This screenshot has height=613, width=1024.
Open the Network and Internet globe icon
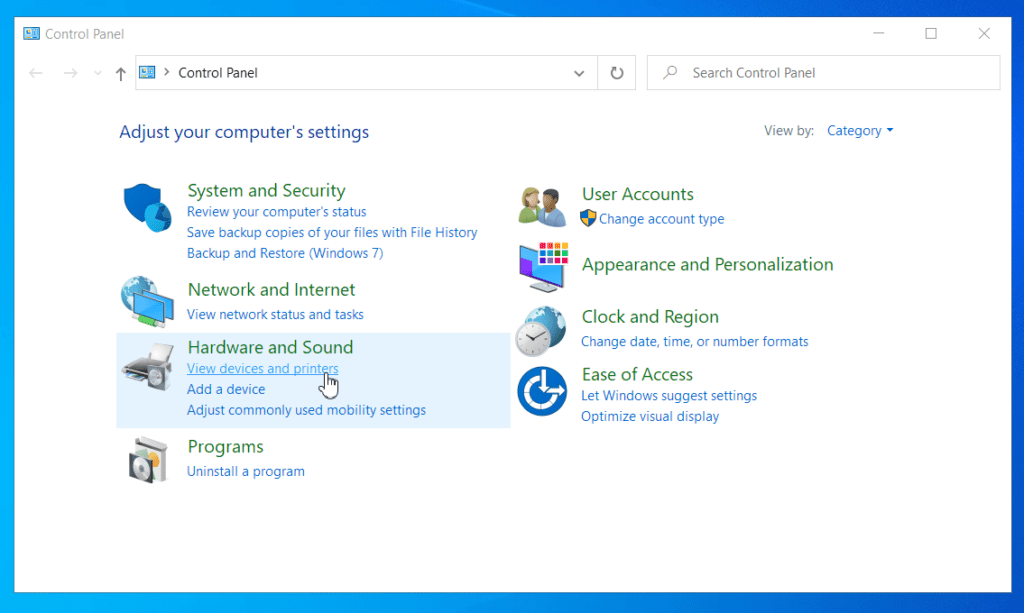coord(147,301)
